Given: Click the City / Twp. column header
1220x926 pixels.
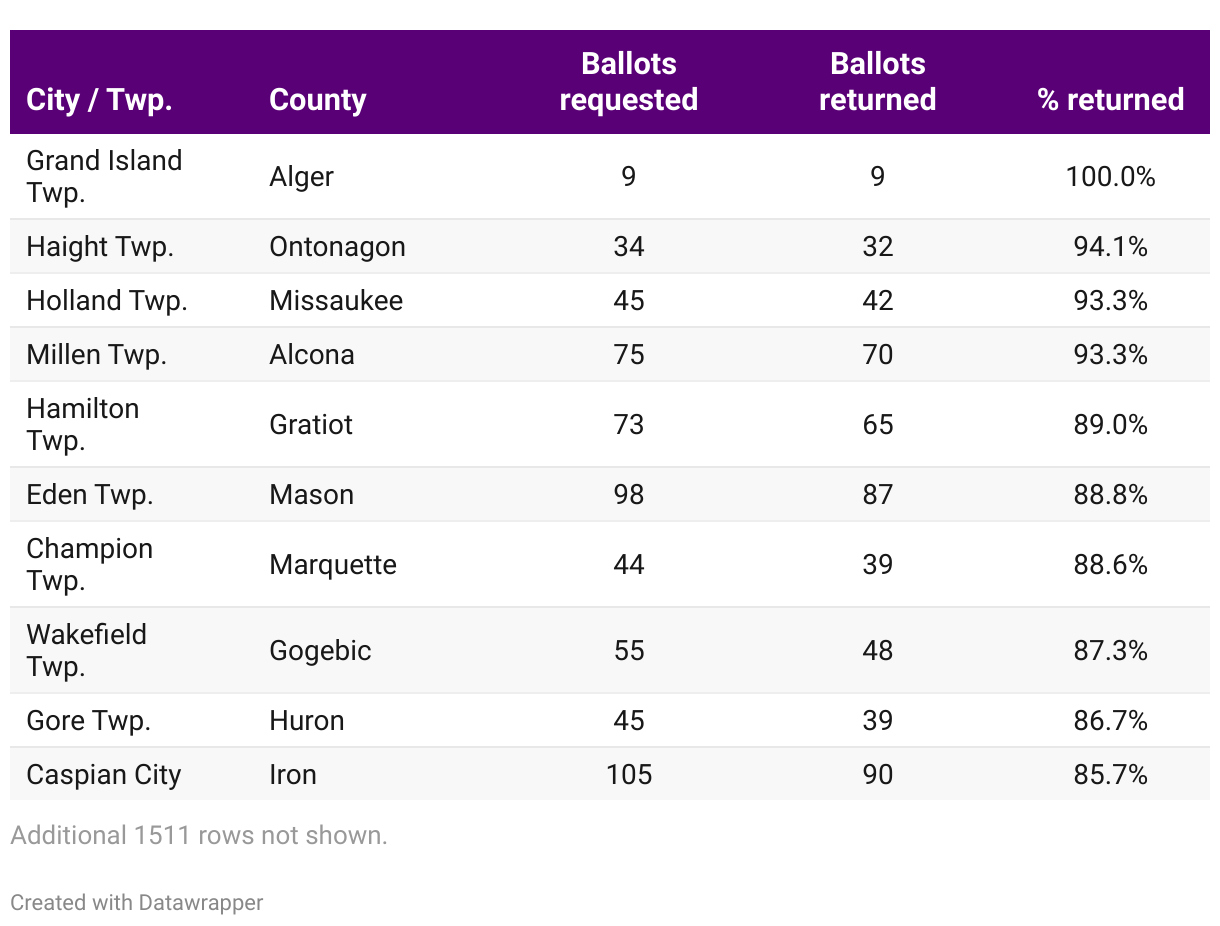Looking at the screenshot, I should (x=99, y=100).
